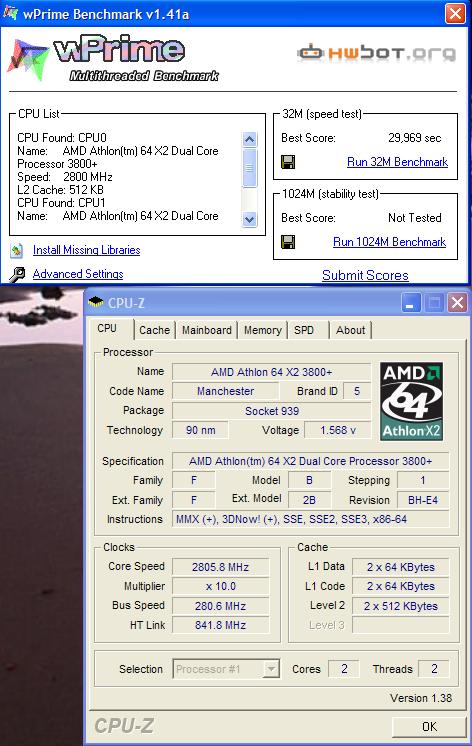This screenshot has height=746, width=472.
Task: Click the Submit Scores link
Action: click(365, 275)
